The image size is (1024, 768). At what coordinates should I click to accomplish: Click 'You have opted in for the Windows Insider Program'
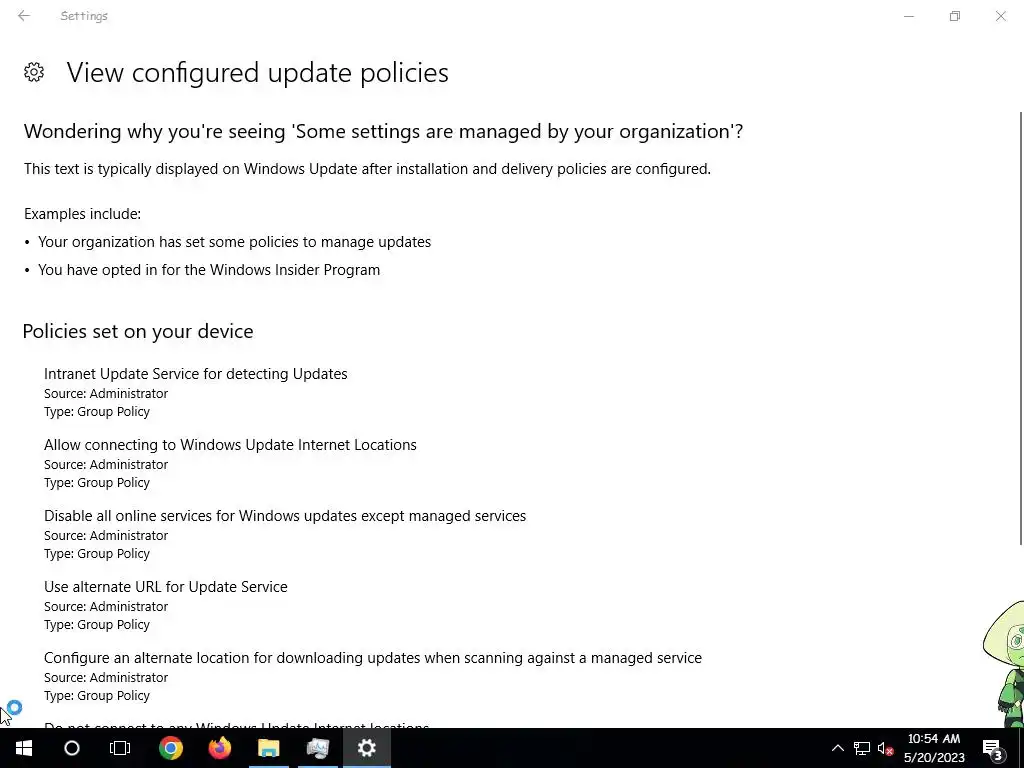click(x=209, y=270)
